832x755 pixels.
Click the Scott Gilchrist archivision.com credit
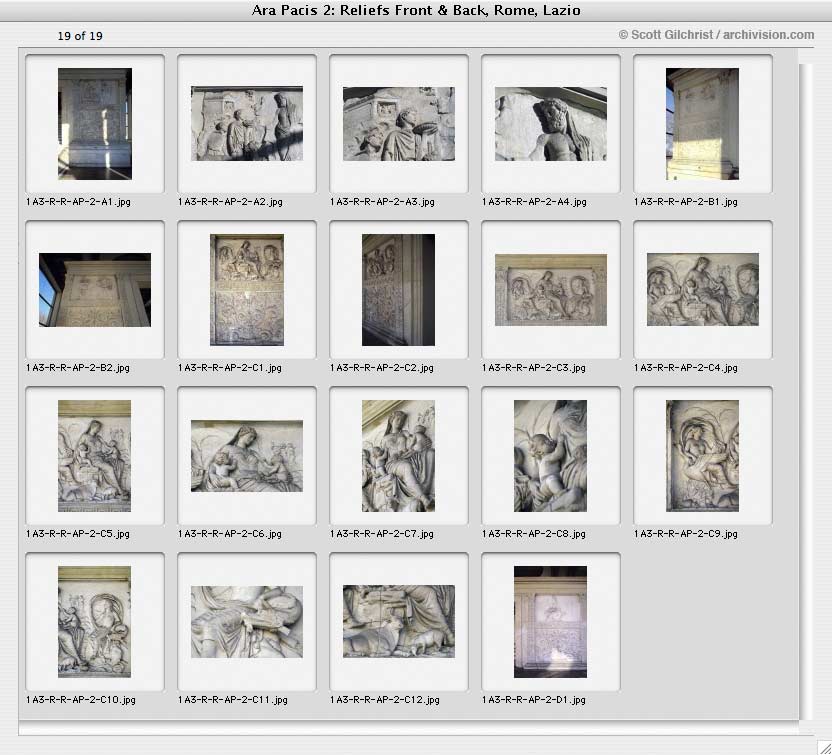click(716, 35)
